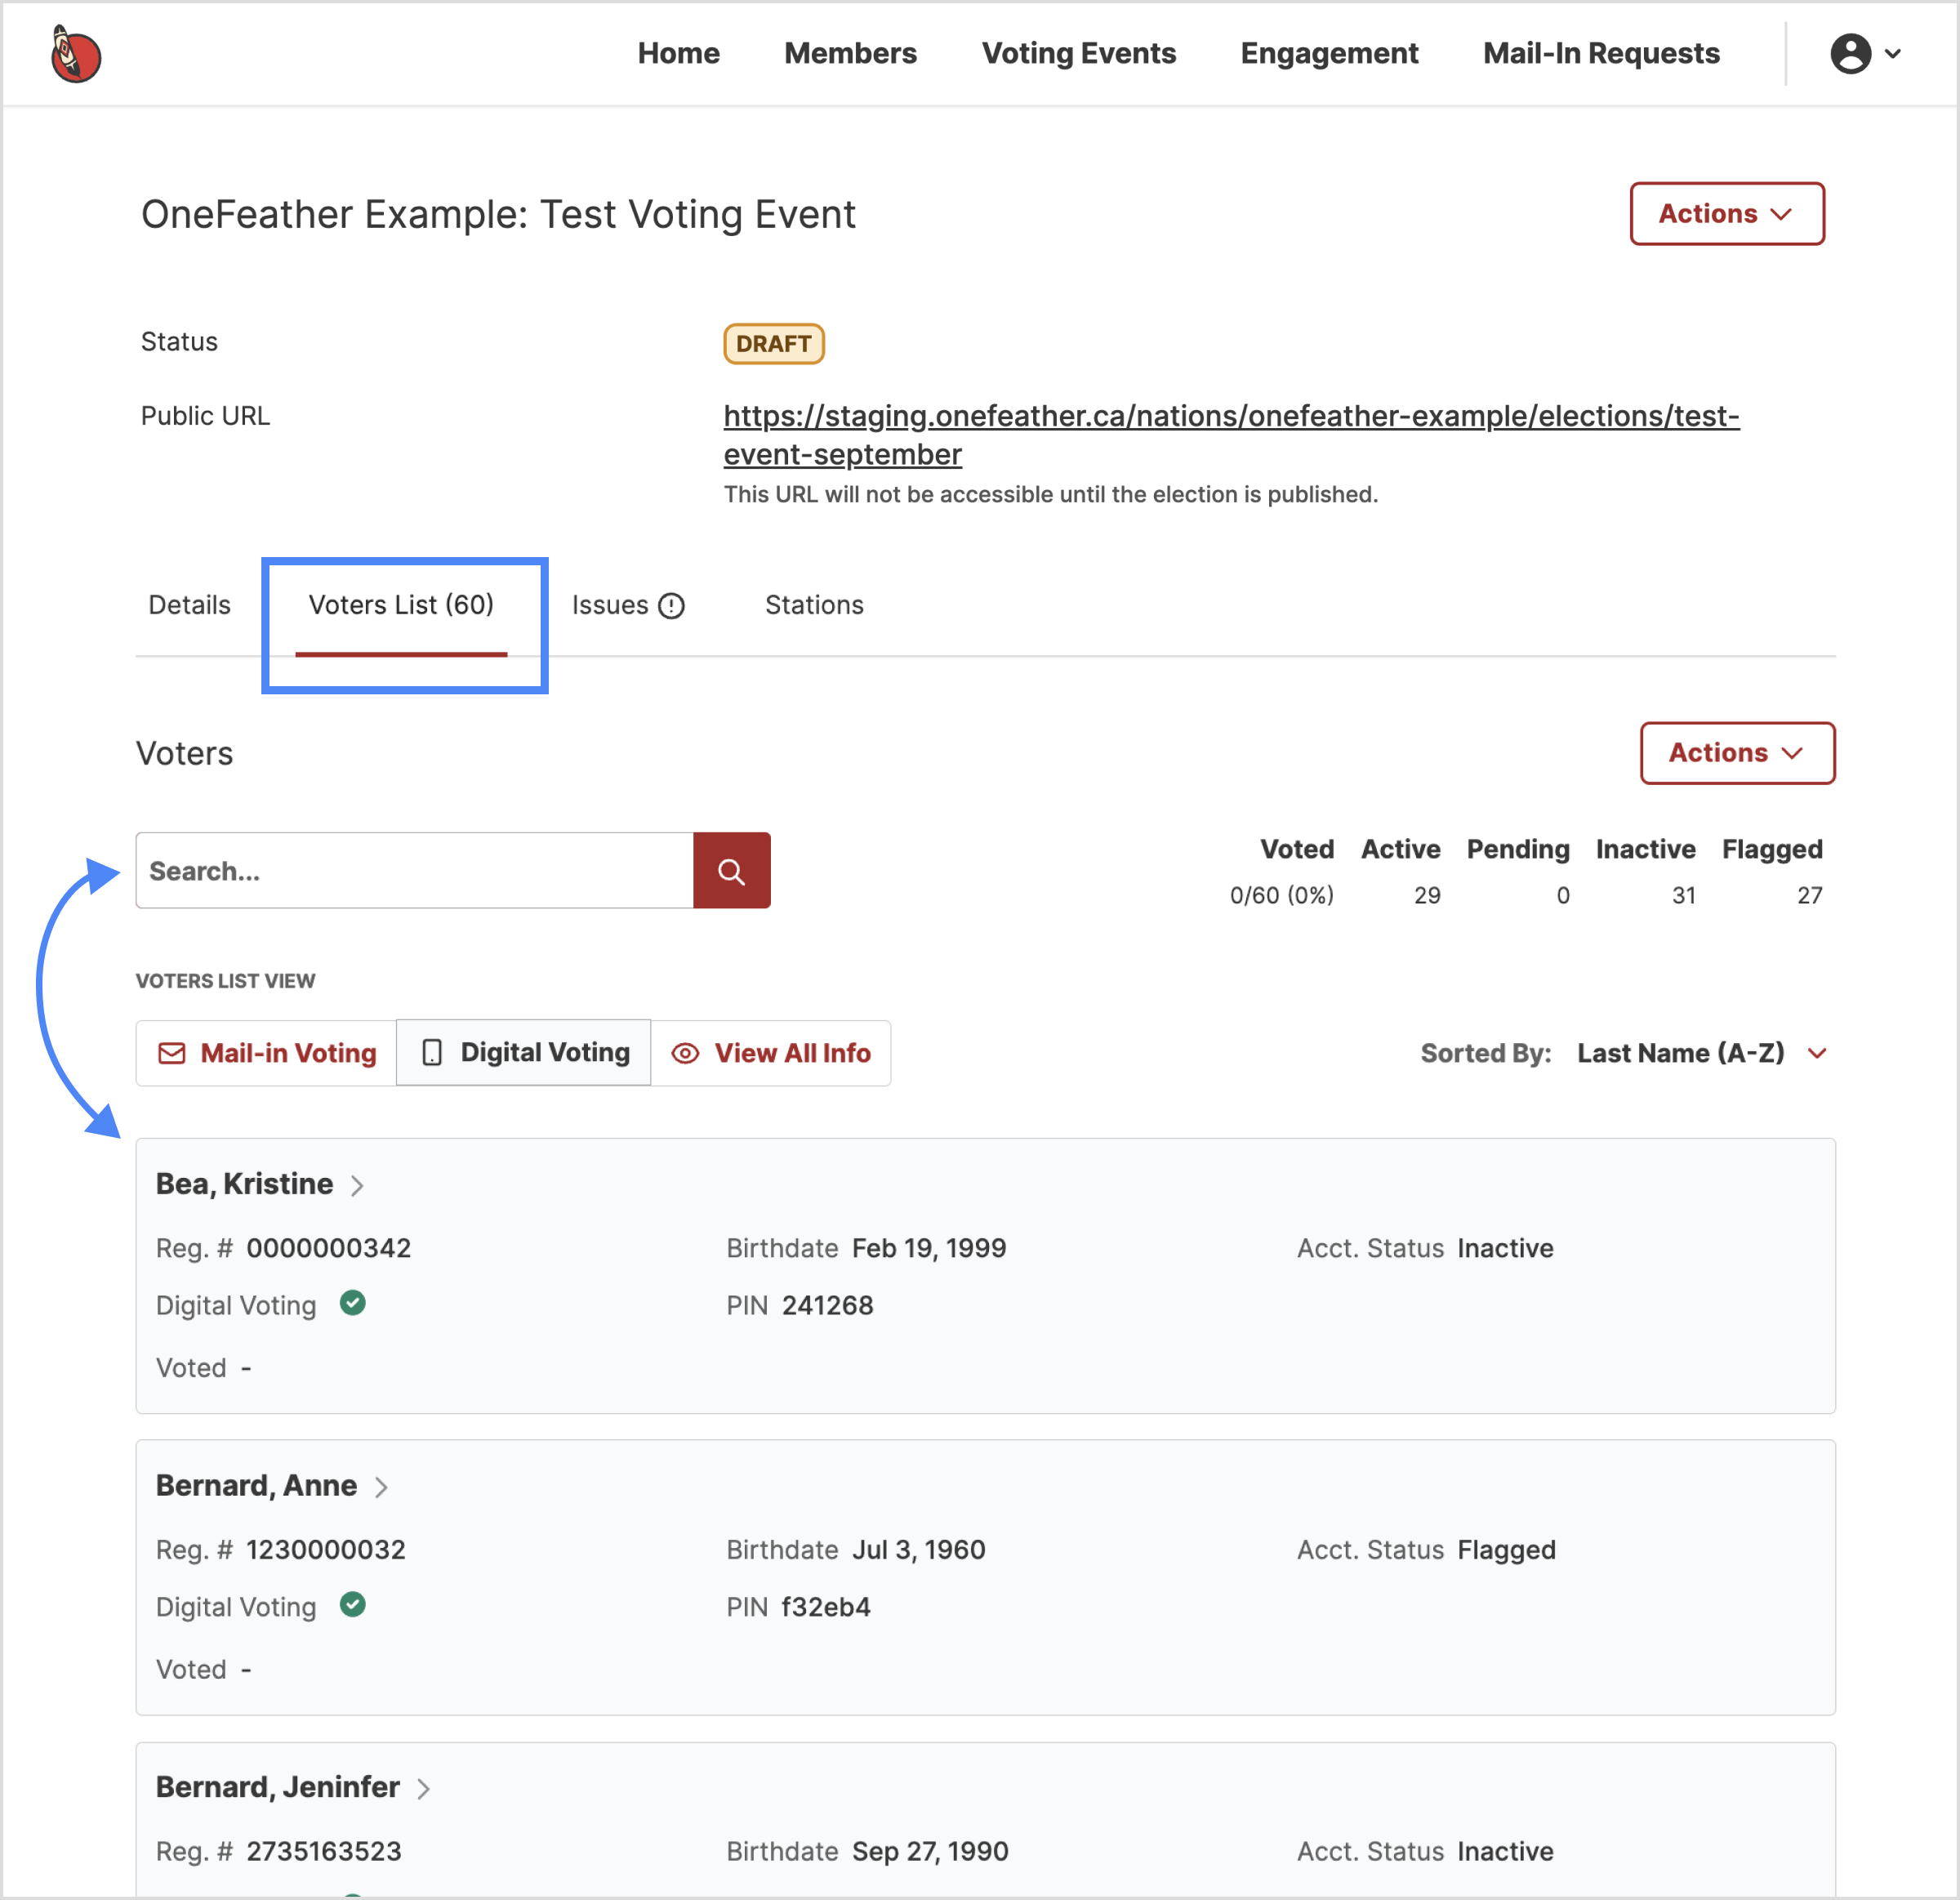
Task: Open Voting Events navigation item
Action: pos(1079,53)
